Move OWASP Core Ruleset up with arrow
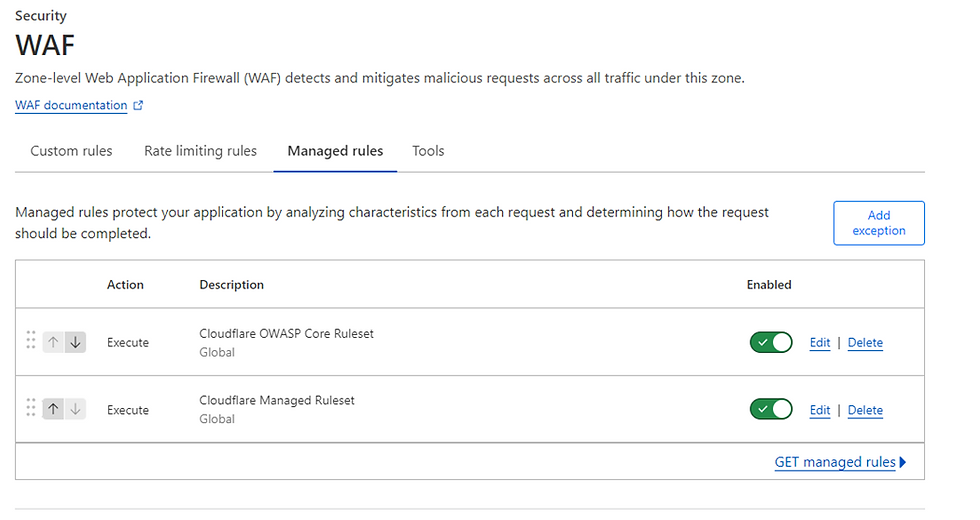980x520 pixels. click(53, 342)
